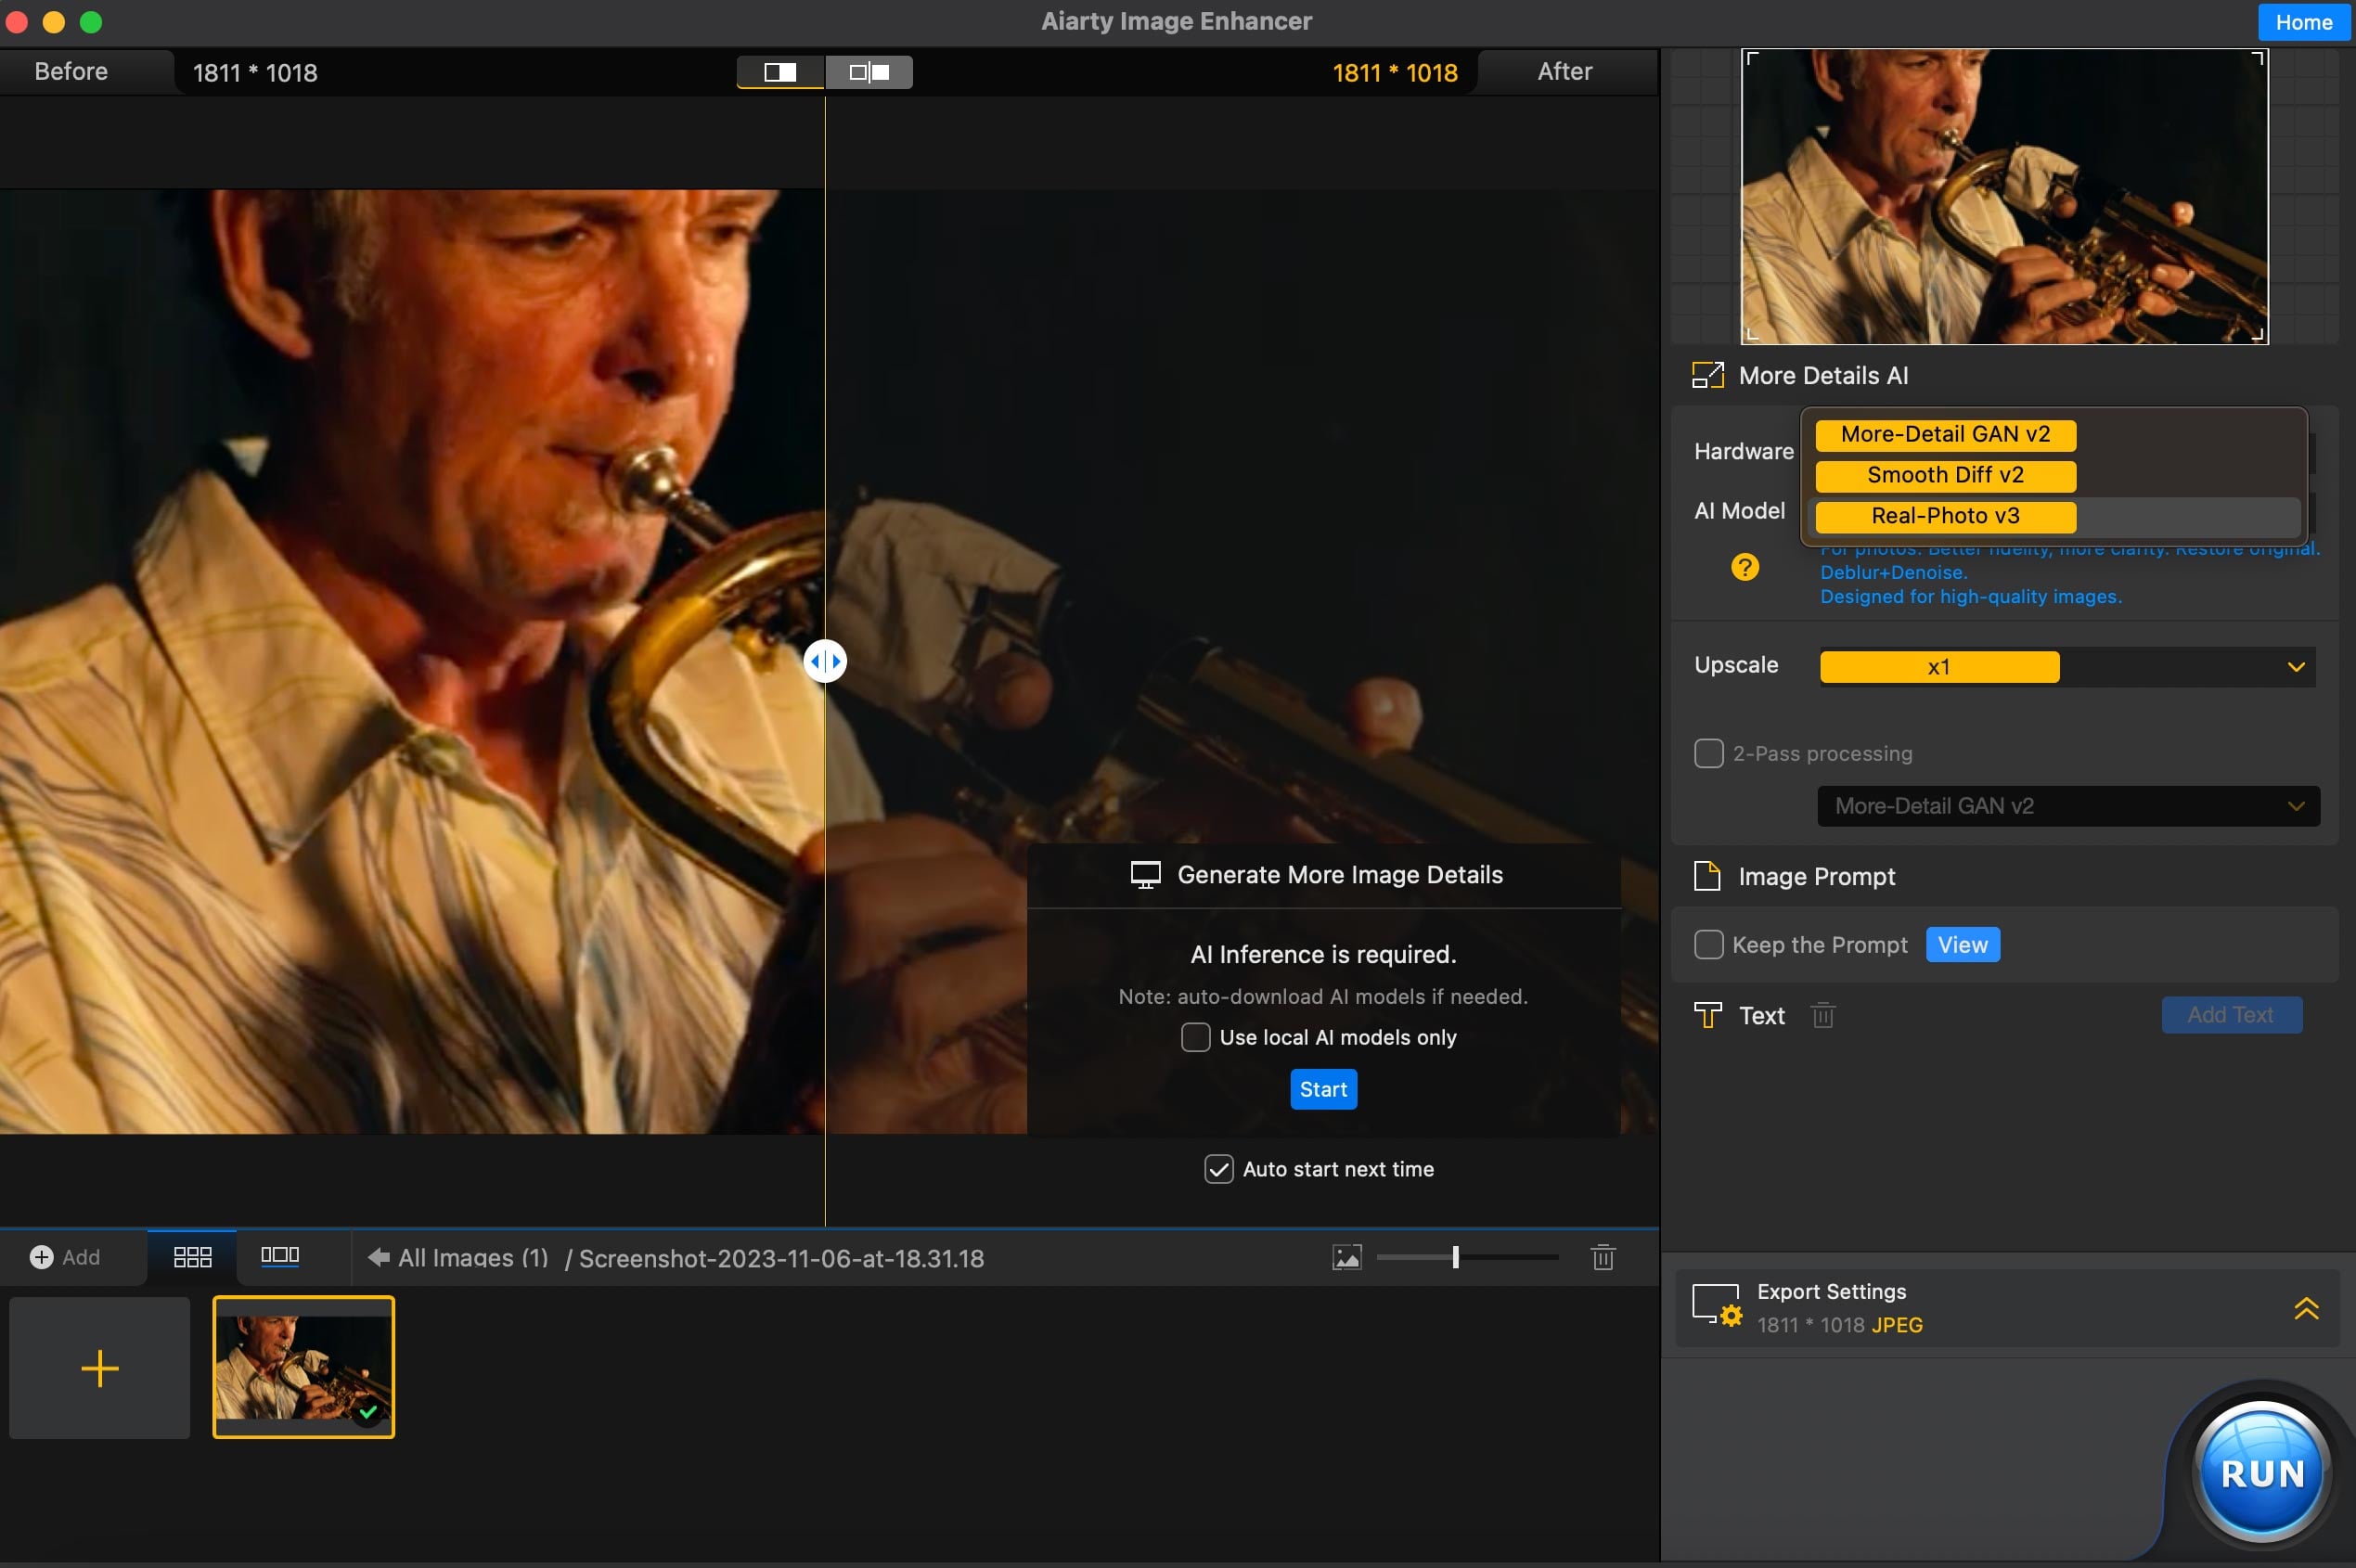Viewport: 2356px width, 1568px height.
Task: Switch to filmstrip view icon
Action: tap(280, 1256)
